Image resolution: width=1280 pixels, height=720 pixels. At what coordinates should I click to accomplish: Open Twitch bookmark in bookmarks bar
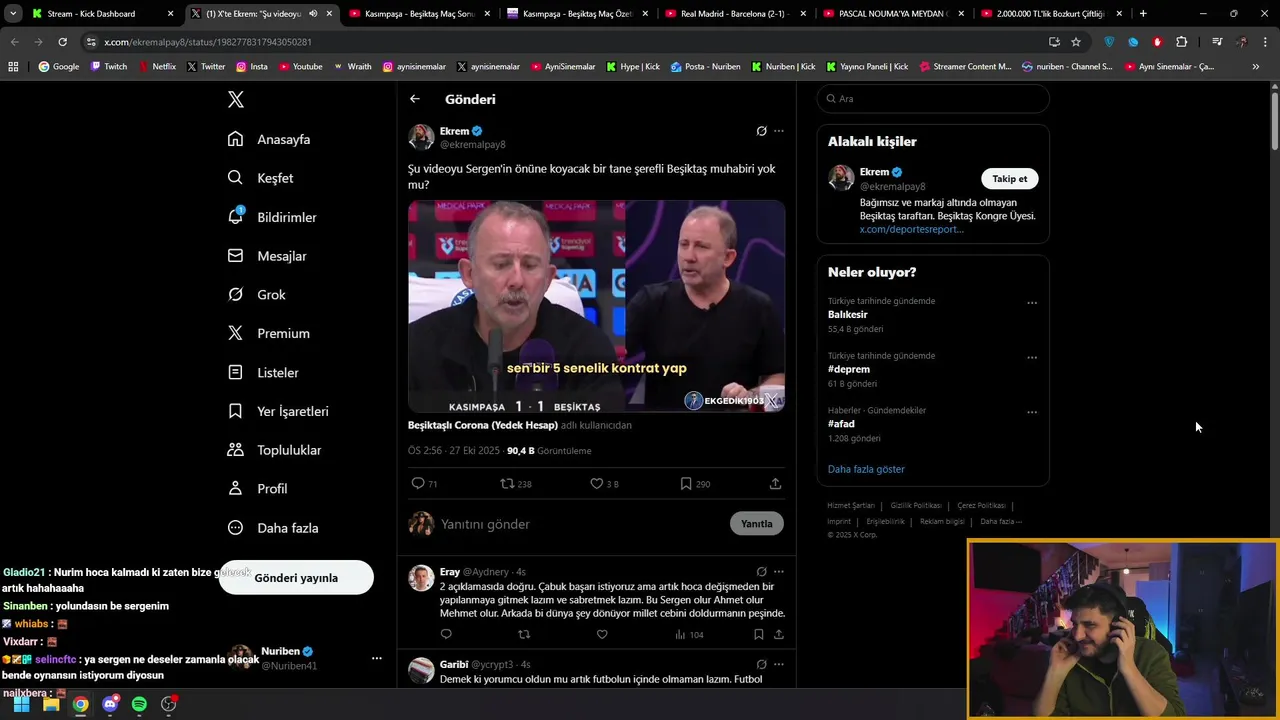tap(109, 67)
